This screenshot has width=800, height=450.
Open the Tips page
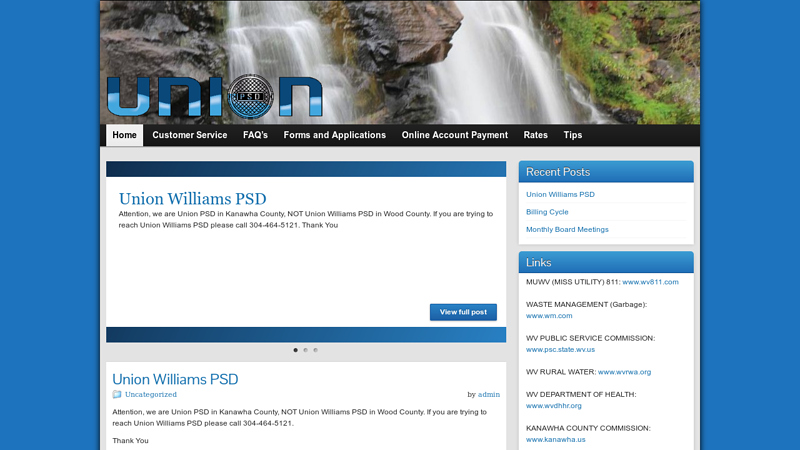[573, 135]
